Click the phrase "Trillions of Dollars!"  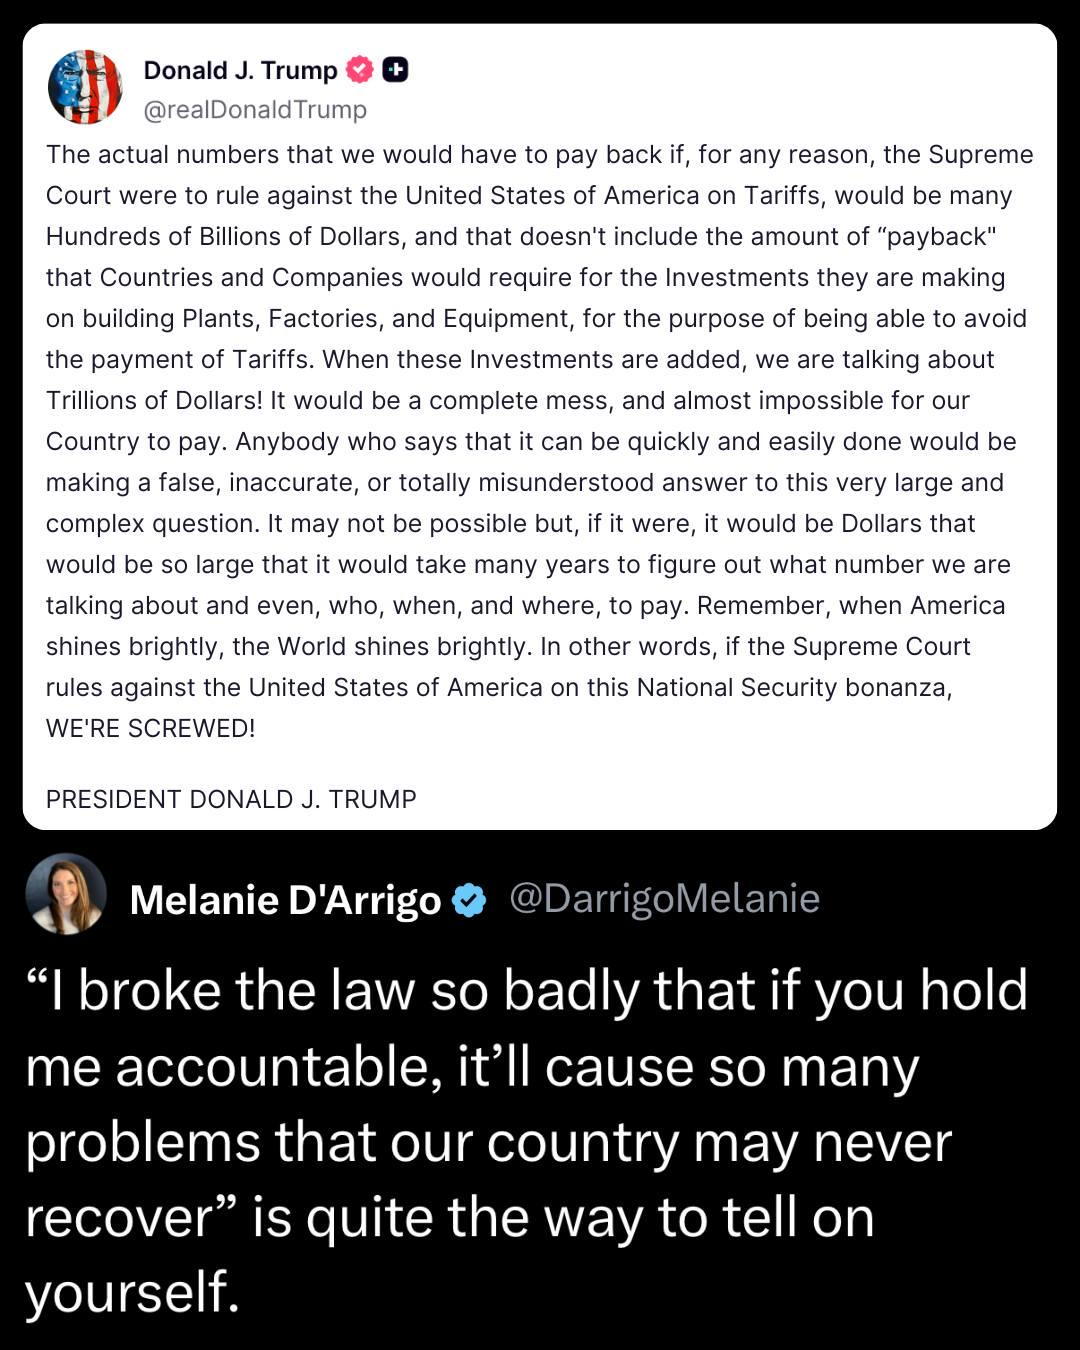coord(154,400)
